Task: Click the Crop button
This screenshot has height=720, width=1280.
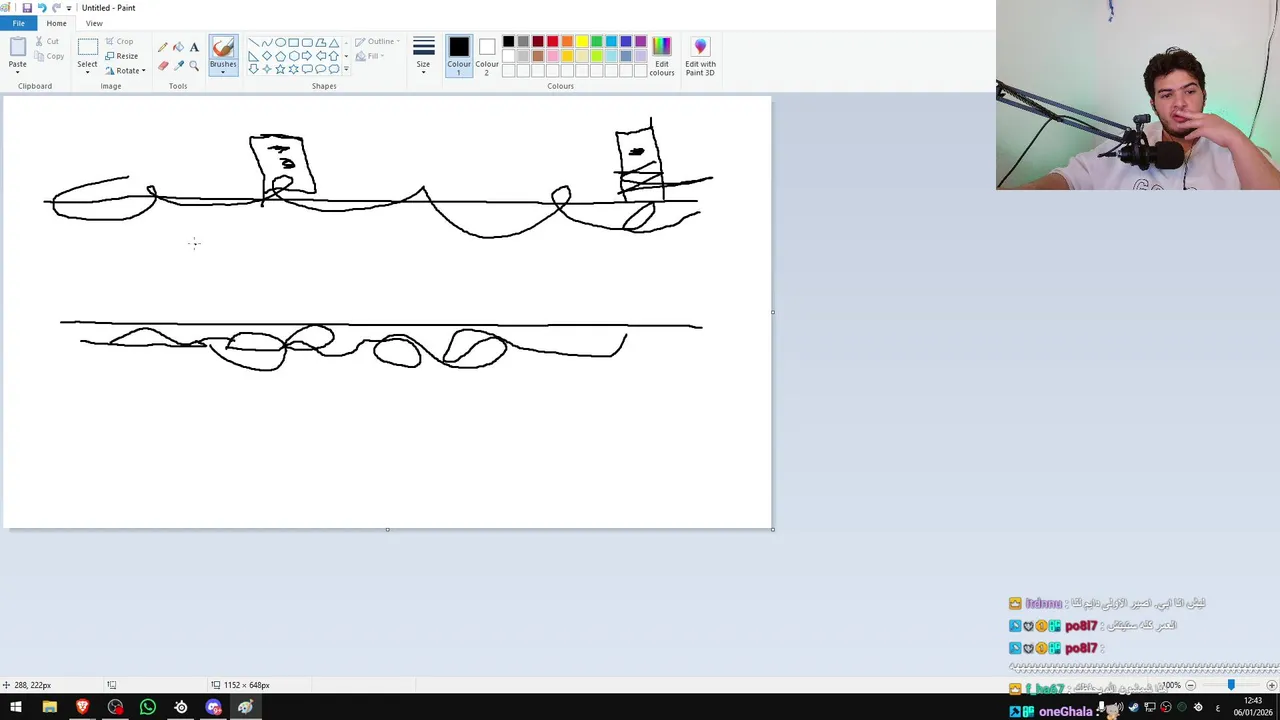Action: 119,41
